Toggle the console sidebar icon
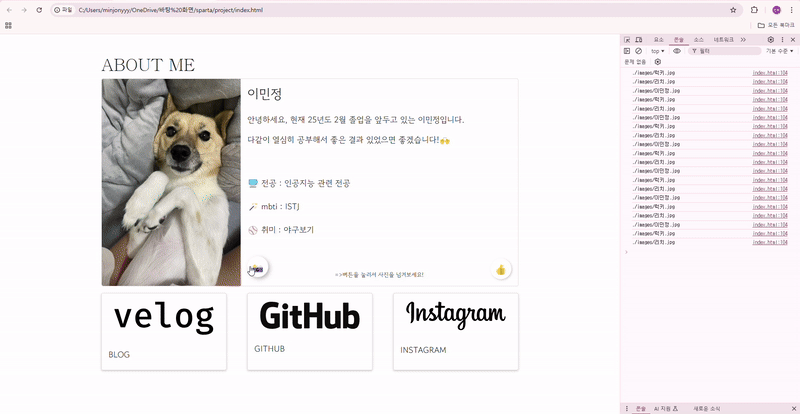The width and height of the screenshot is (800, 414). (x=627, y=51)
